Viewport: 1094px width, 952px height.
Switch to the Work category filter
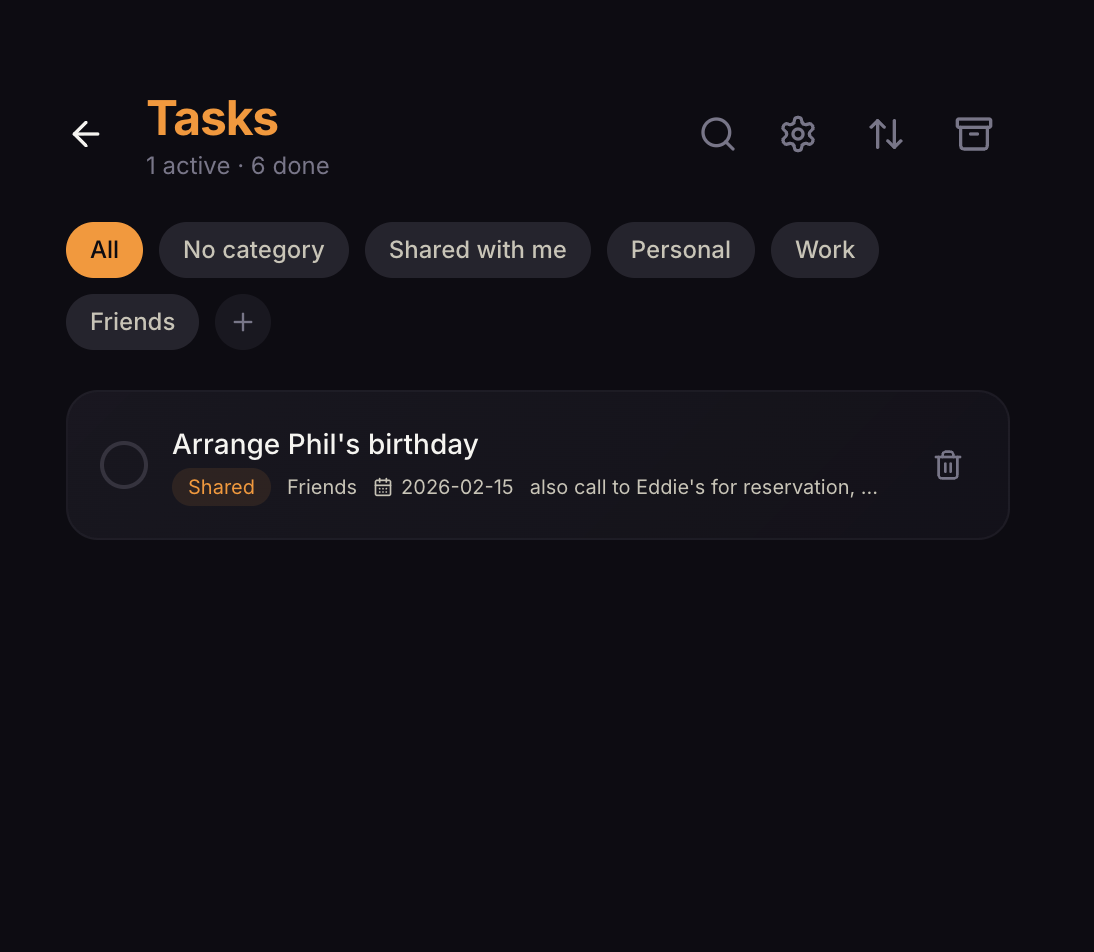point(824,249)
